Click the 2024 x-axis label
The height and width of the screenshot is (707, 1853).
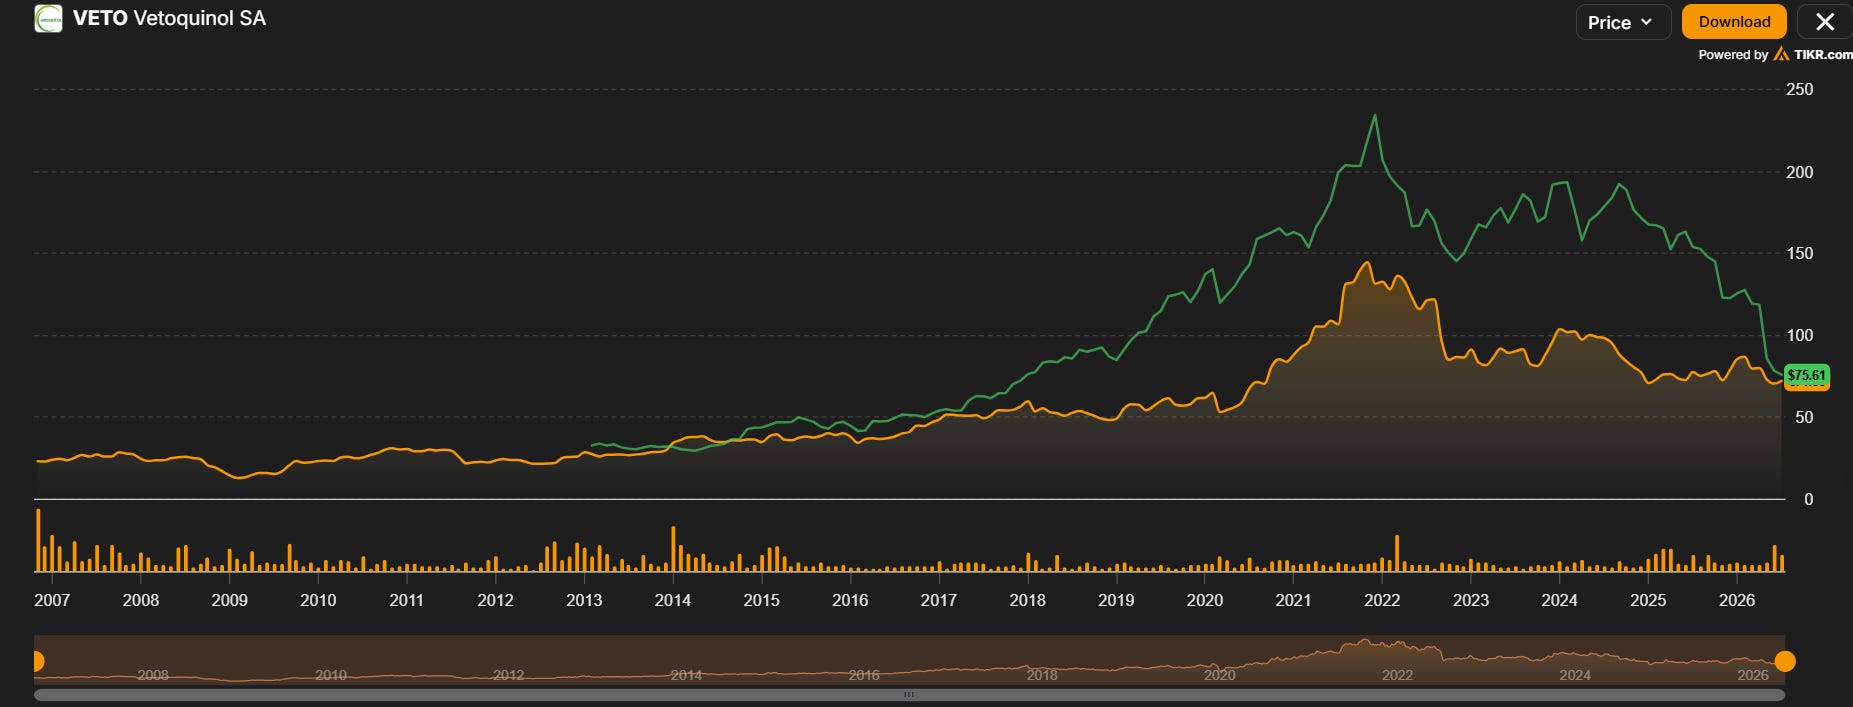1559,600
